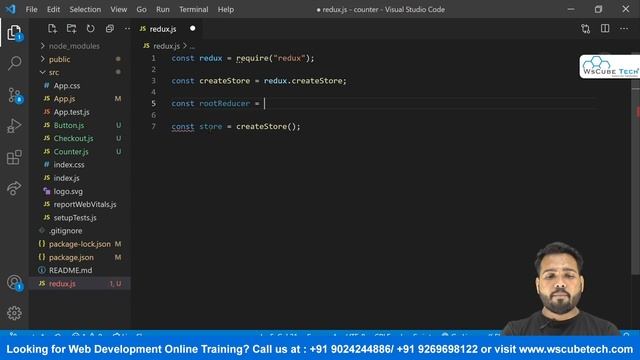The image size is (640, 360).
Task: Open the Search view in activity bar
Action: (14, 63)
